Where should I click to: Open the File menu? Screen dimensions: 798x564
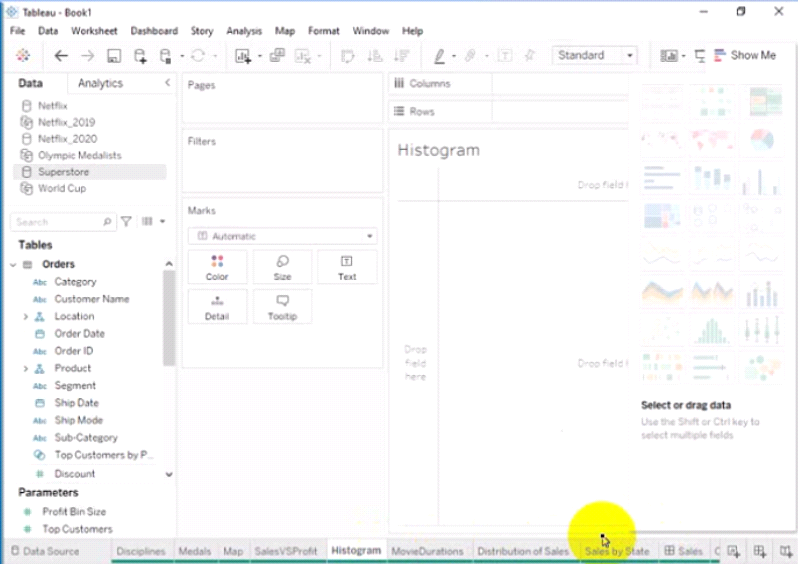(x=17, y=31)
